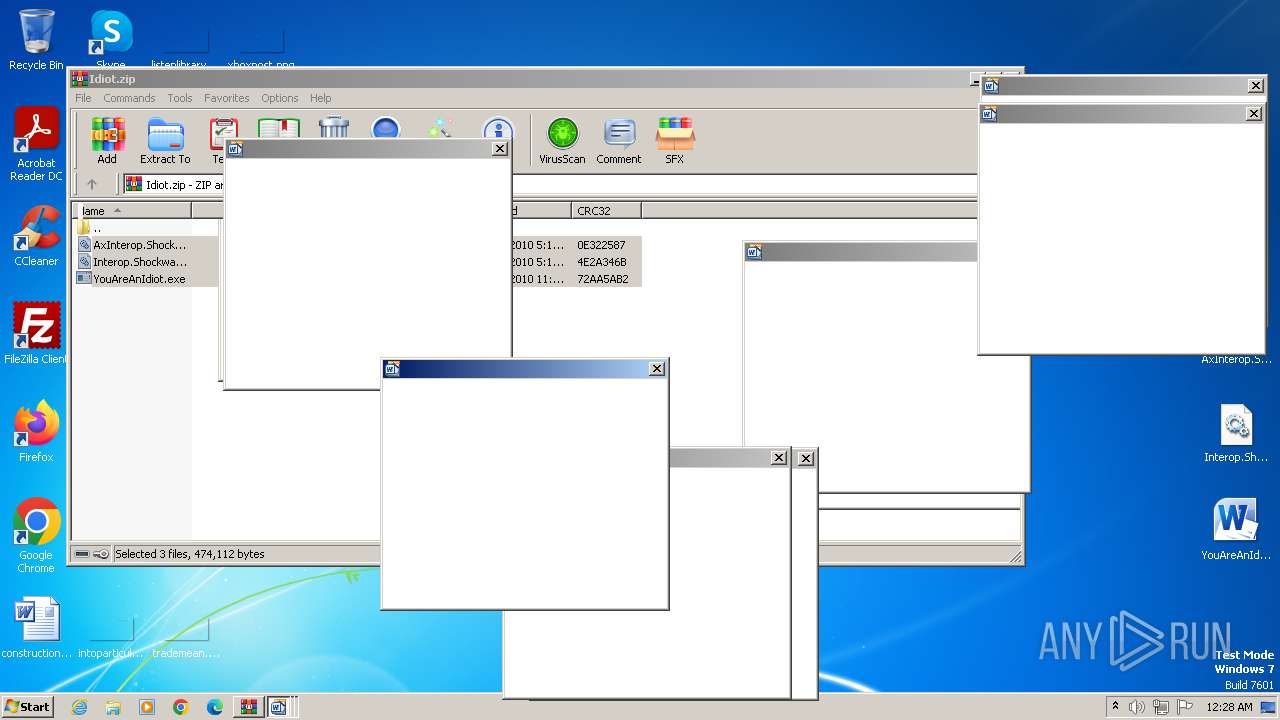Click the SFX toolbar icon
This screenshot has height=720, width=1280.
coord(675,141)
